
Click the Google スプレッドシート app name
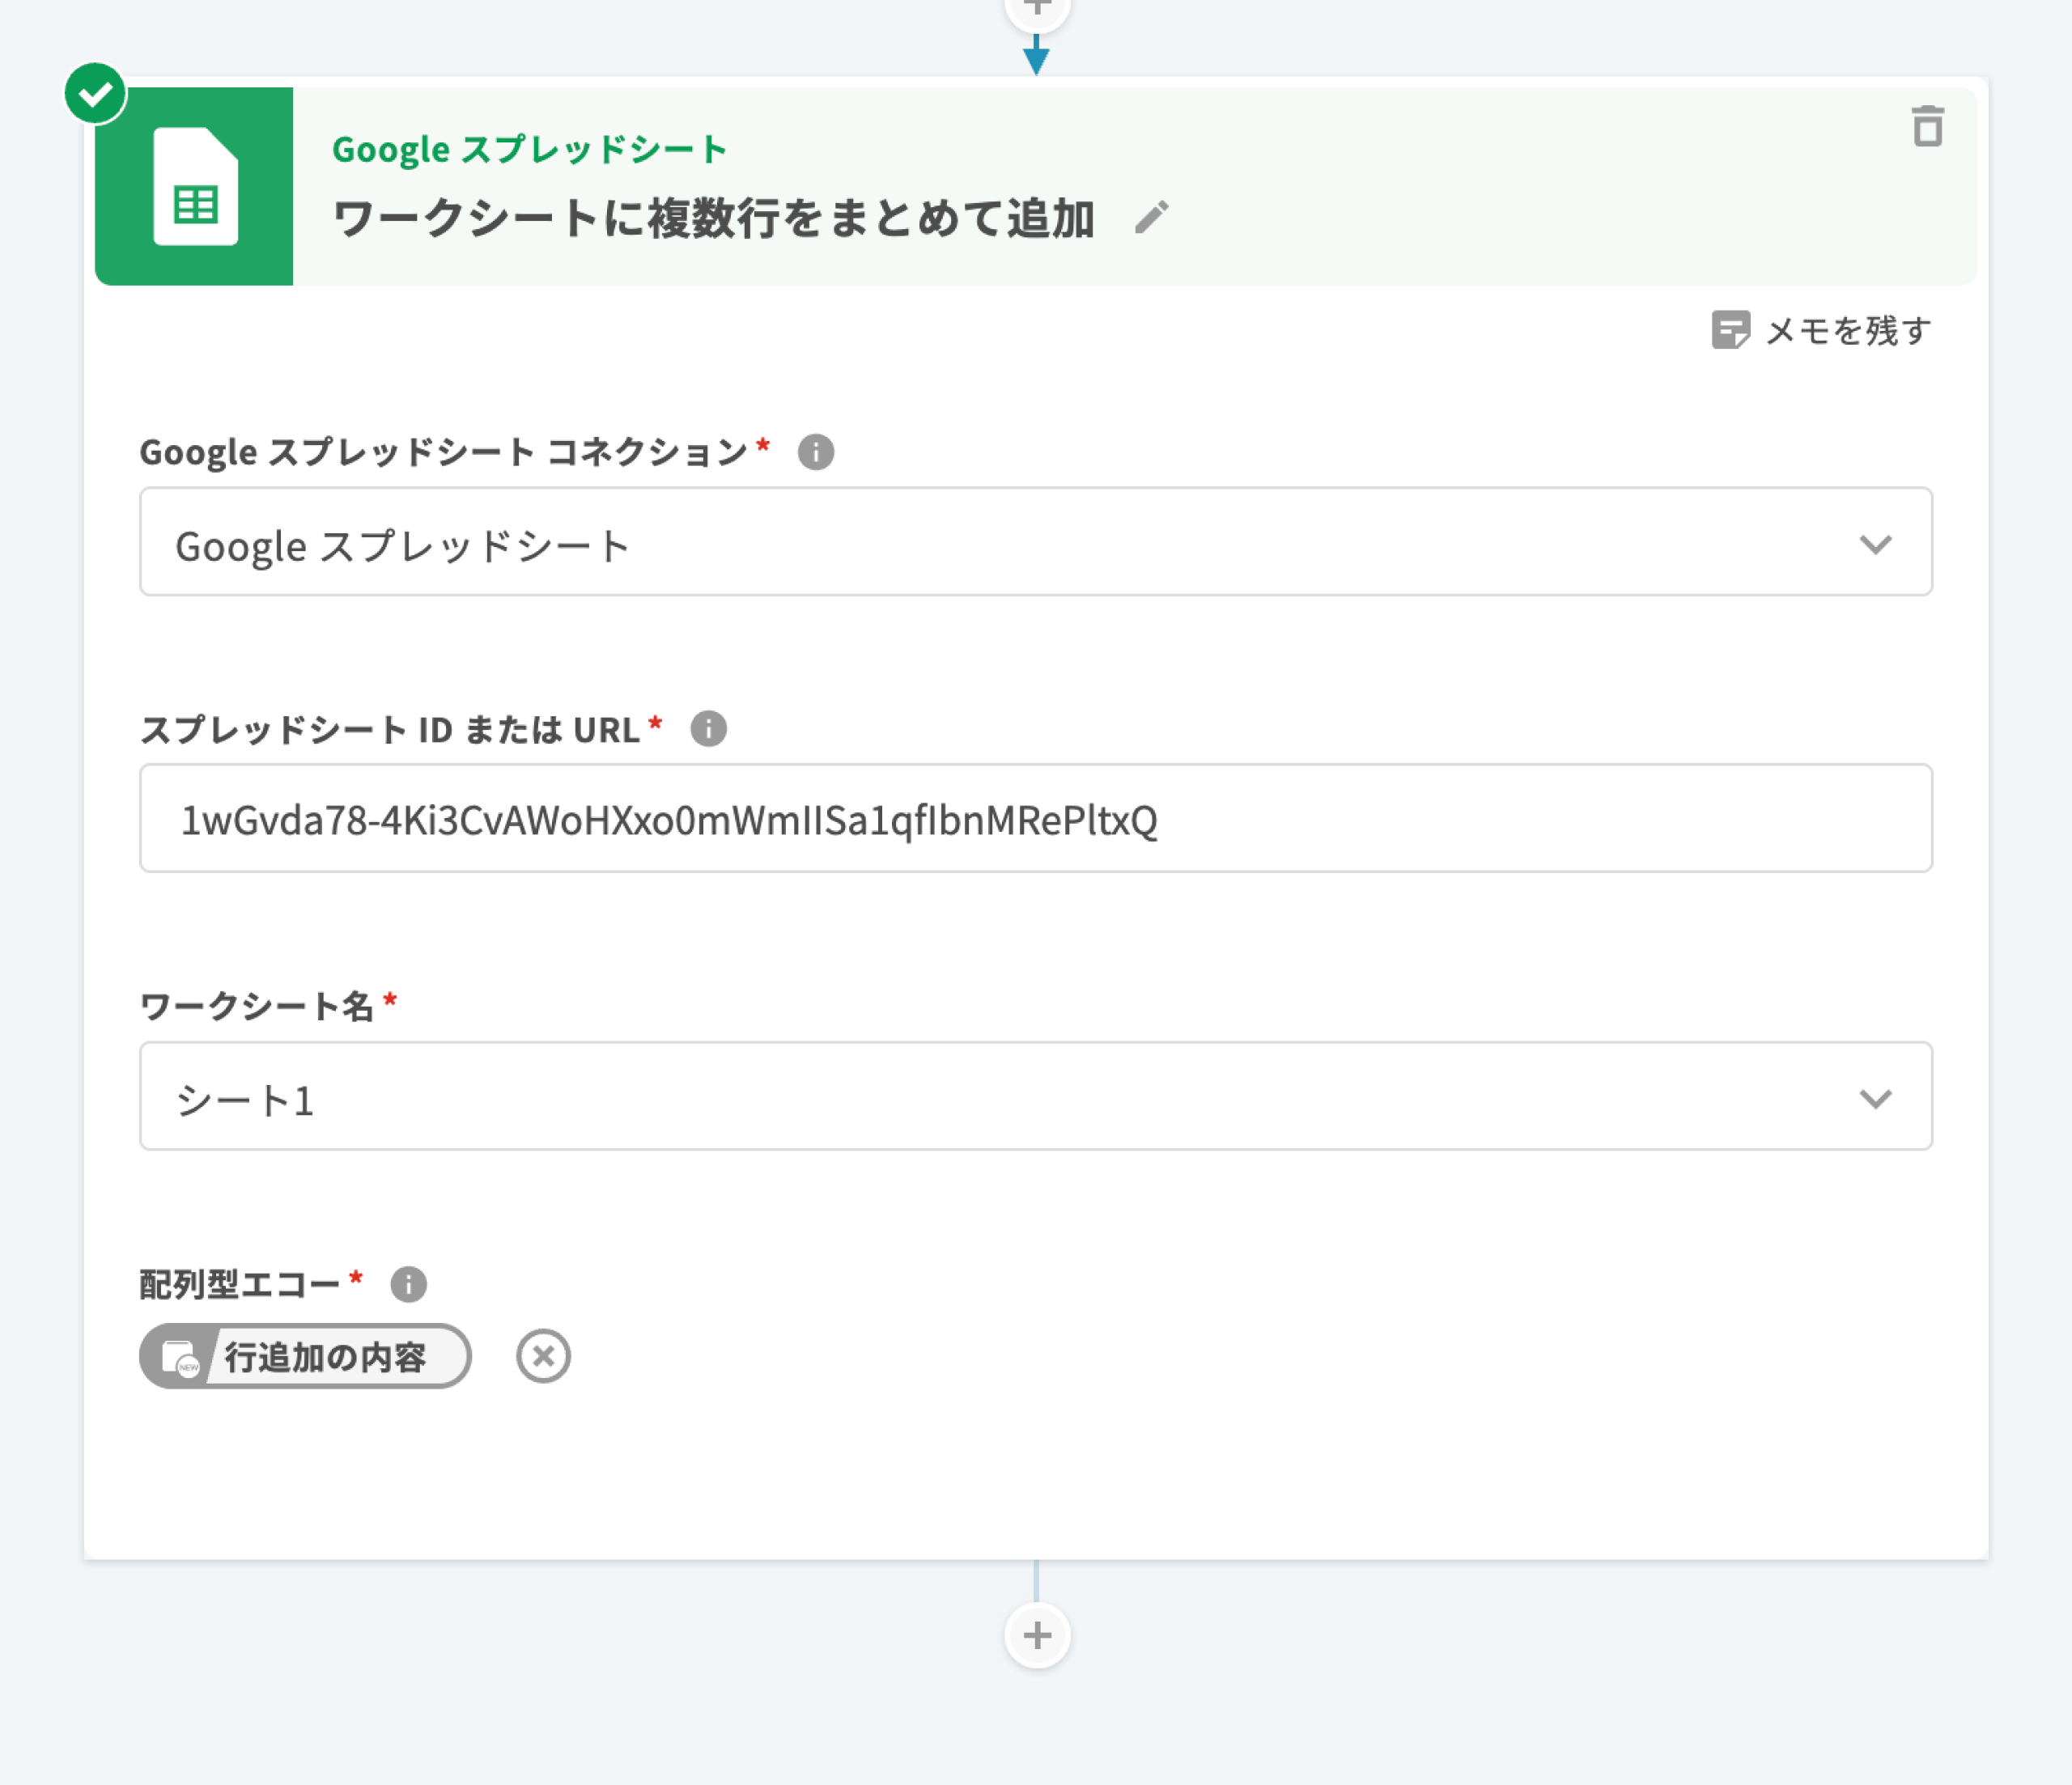point(529,150)
